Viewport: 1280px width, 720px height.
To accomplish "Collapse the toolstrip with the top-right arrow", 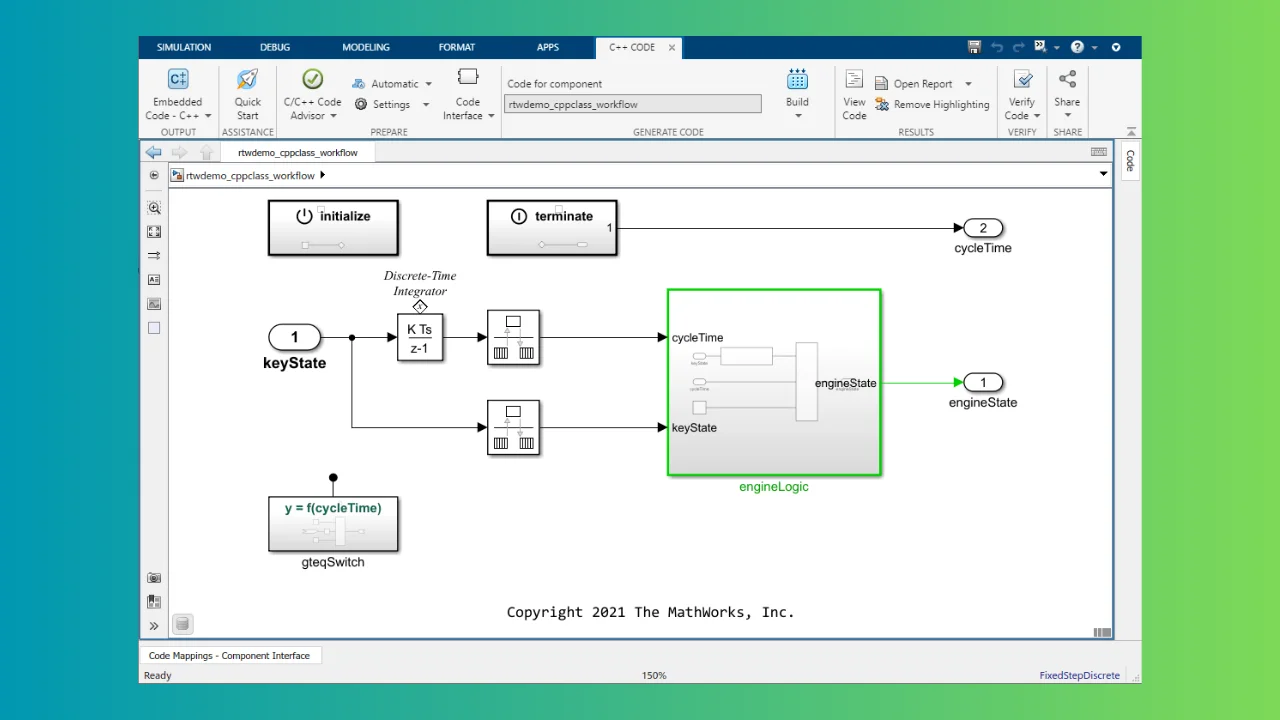I will click(x=1131, y=131).
